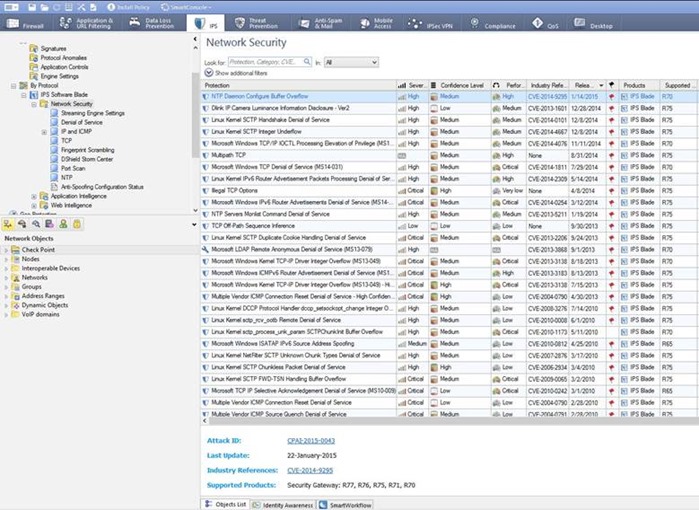Image resolution: width=699 pixels, height=510 pixels.
Task: Expand the Nodes folder
Action: 6,259
